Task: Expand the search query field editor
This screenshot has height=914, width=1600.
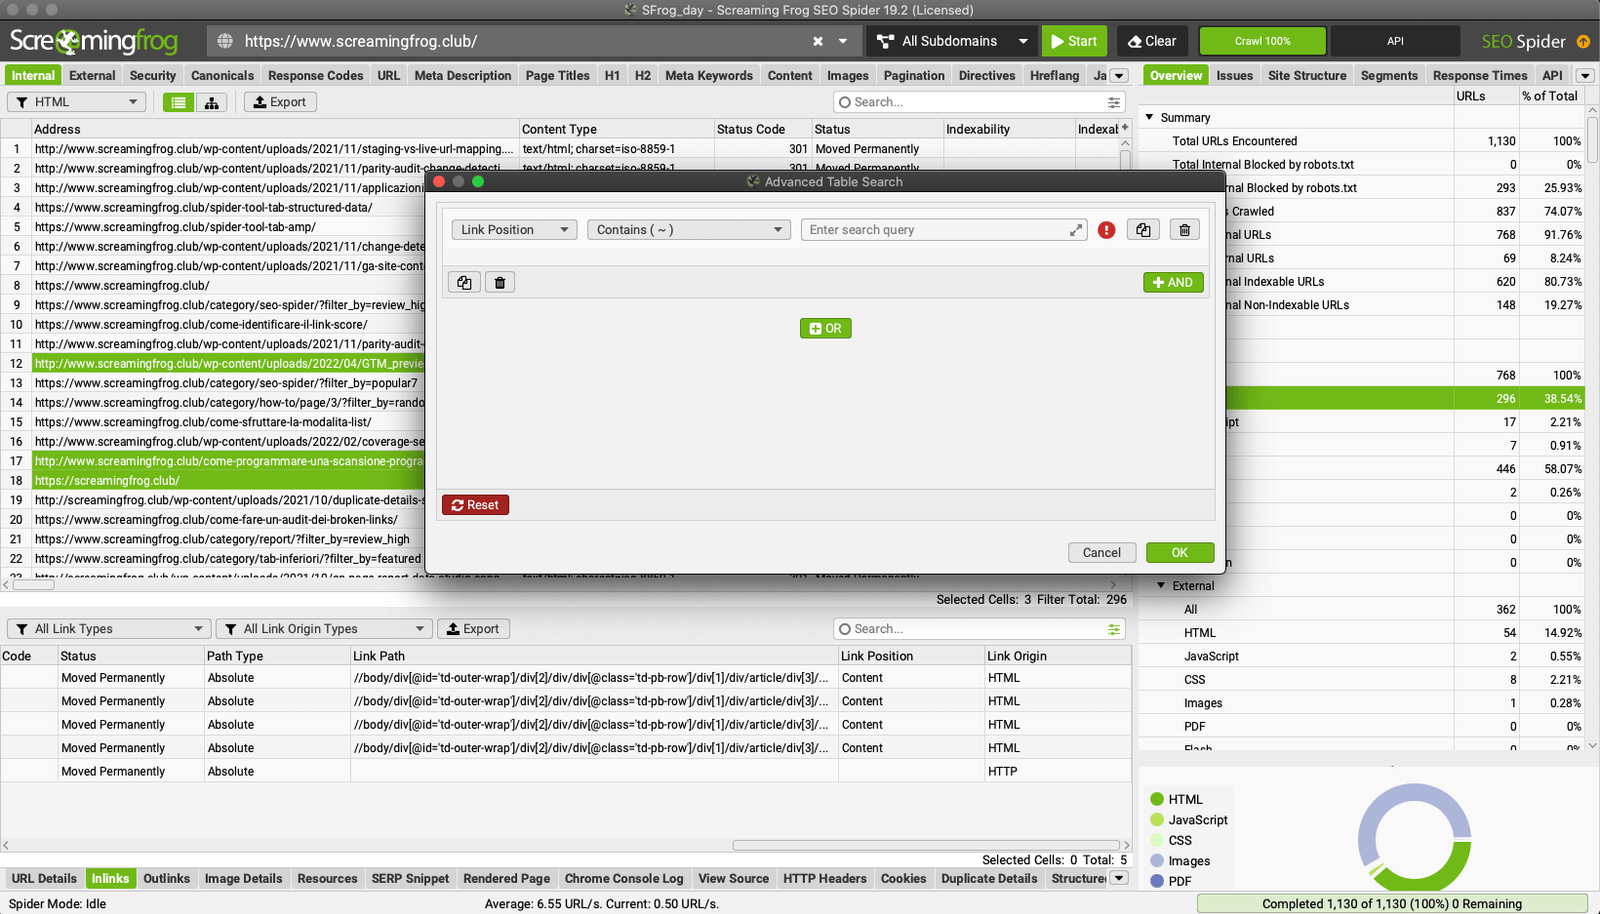Action: tap(1076, 230)
